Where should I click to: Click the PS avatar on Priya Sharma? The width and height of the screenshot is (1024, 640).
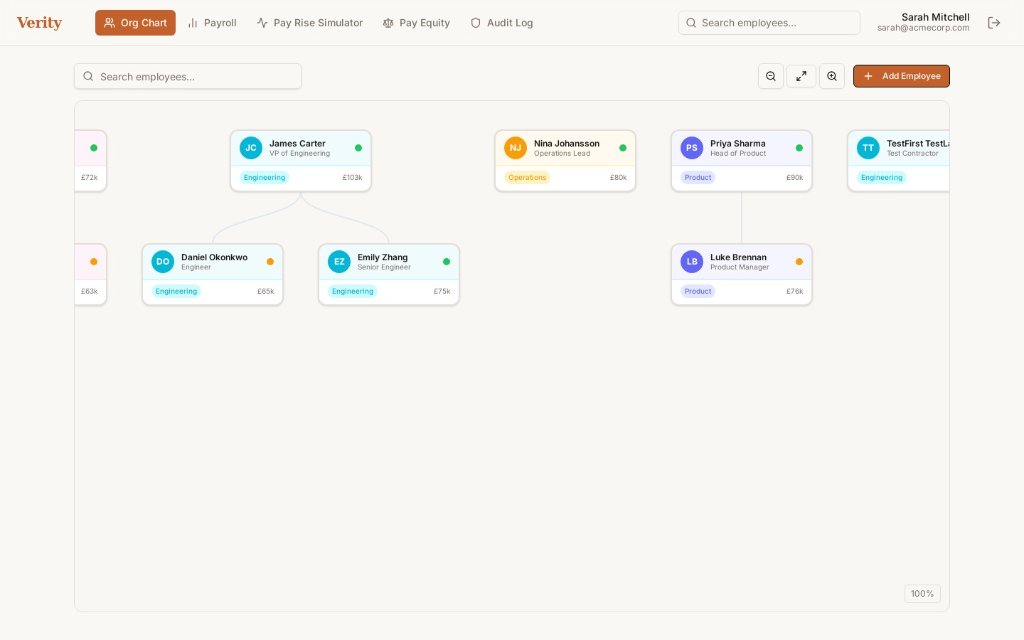pyautogui.click(x=692, y=148)
